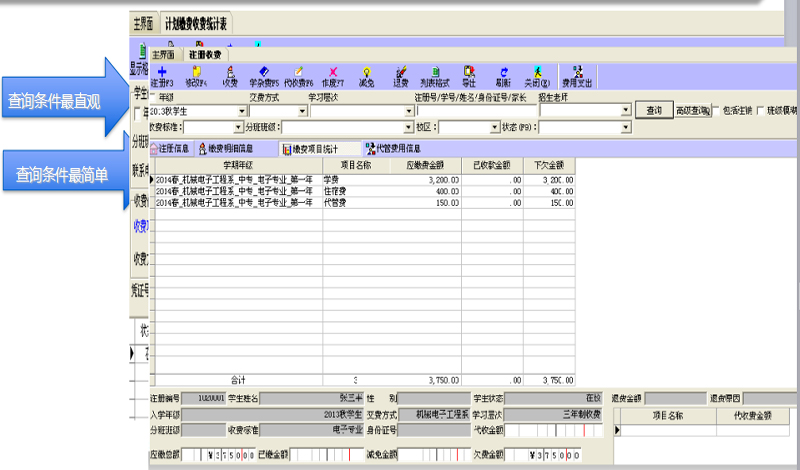The height and width of the screenshot is (470, 800).
Task: Click the 高级查询 advanced search button
Action: (691, 110)
